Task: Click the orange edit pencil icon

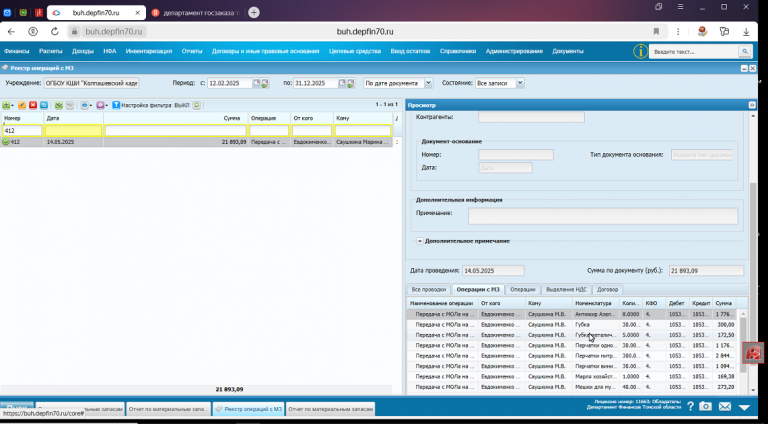Action: point(22,105)
